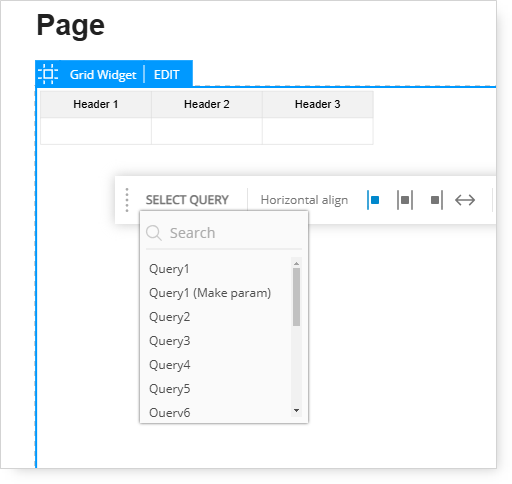Select left horizontal align icon
This screenshot has width=512, height=484.
tap(373, 200)
